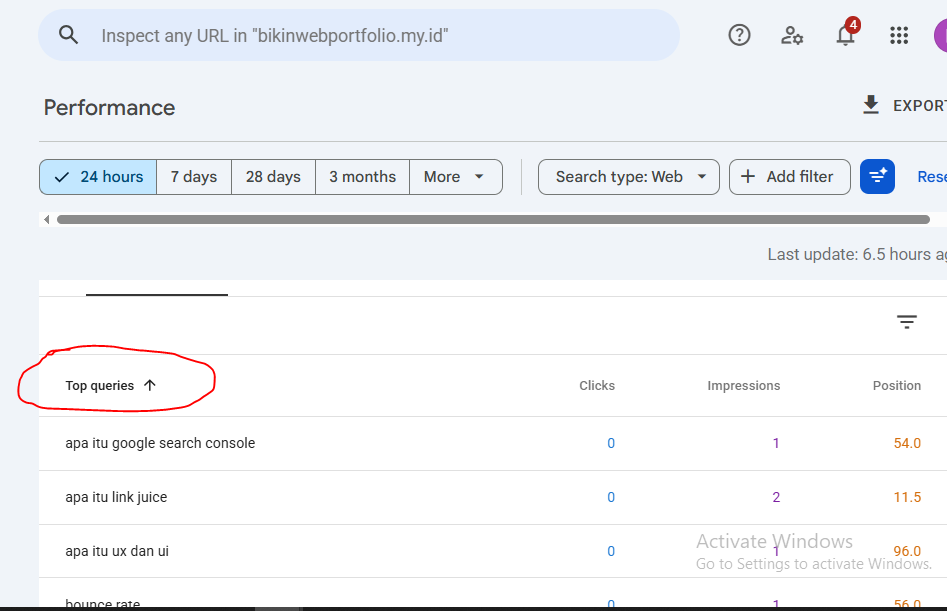Sort by the Impressions column header
The width and height of the screenshot is (947, 611).
pos(743,386)
